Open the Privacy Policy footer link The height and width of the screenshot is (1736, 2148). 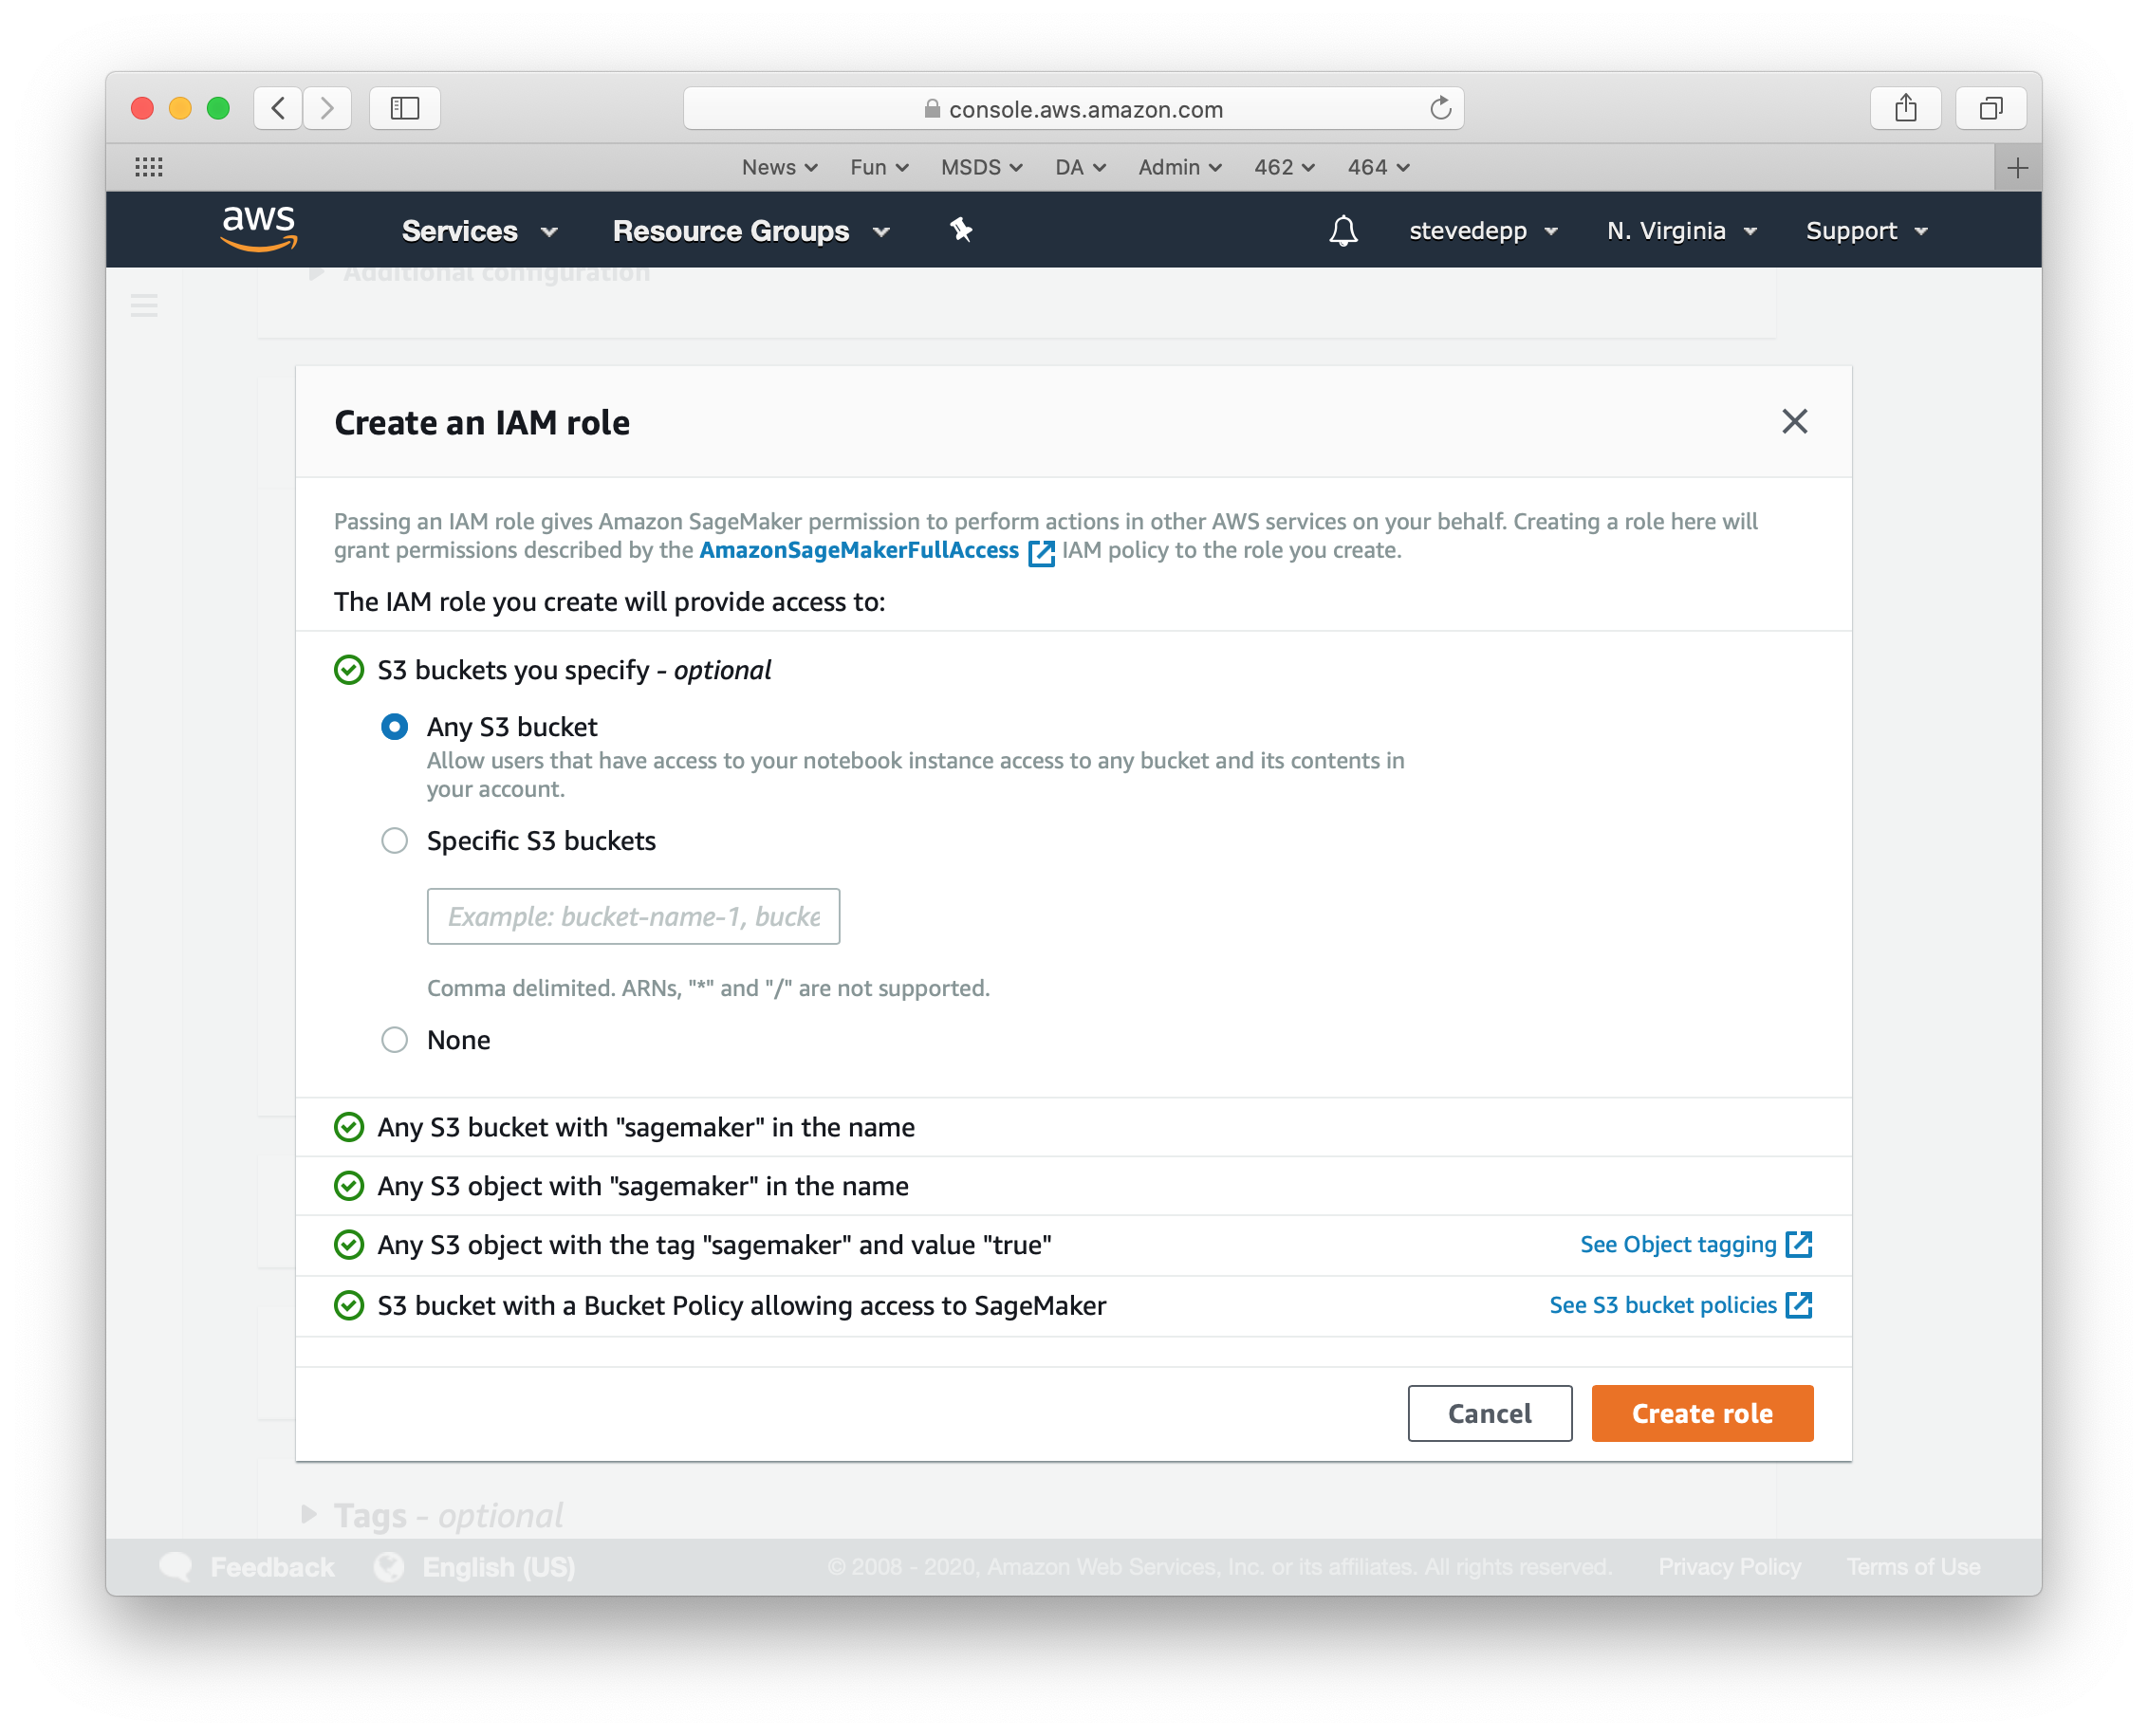click(x=1730, y=1567)
